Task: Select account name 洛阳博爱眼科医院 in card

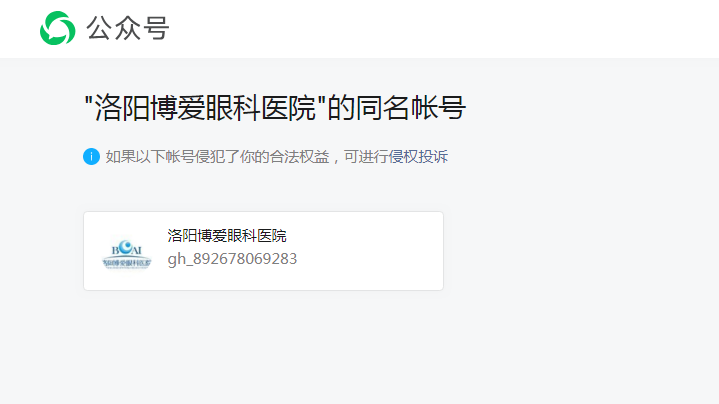Action: click(227, 236)
